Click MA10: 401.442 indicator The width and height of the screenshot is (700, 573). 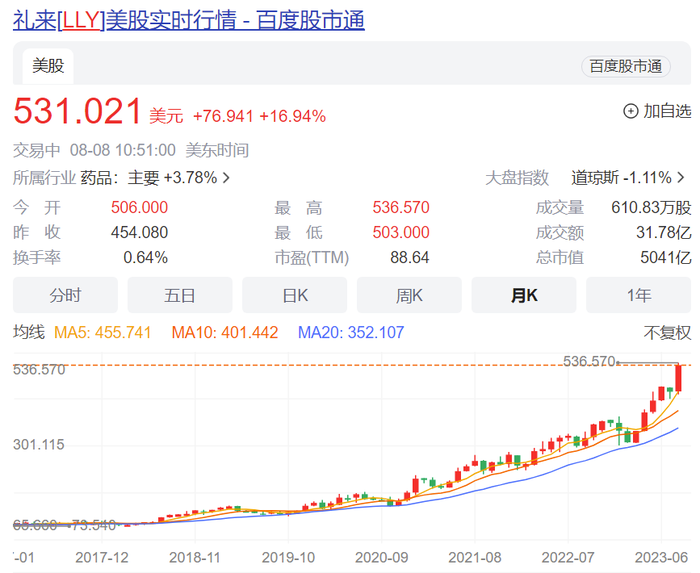[225, 332]
